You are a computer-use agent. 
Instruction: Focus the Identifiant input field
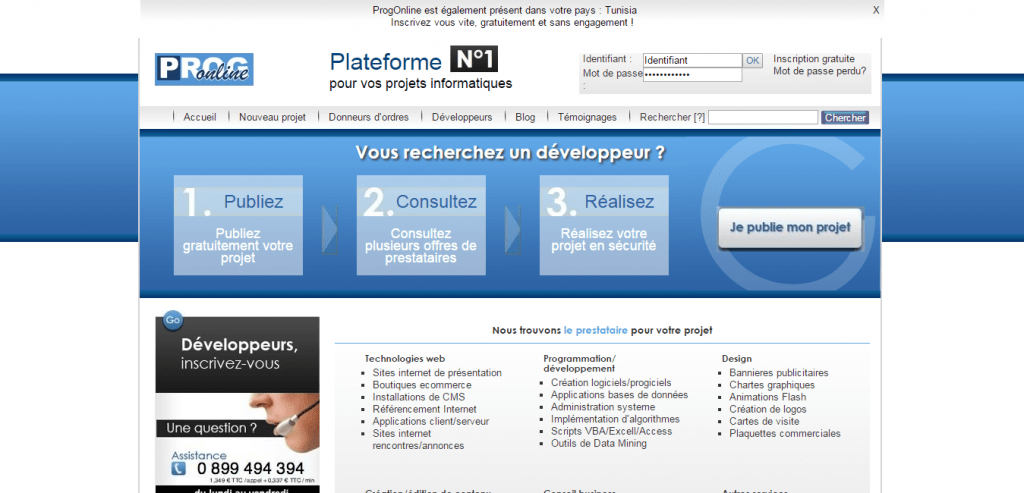(692, 60)
